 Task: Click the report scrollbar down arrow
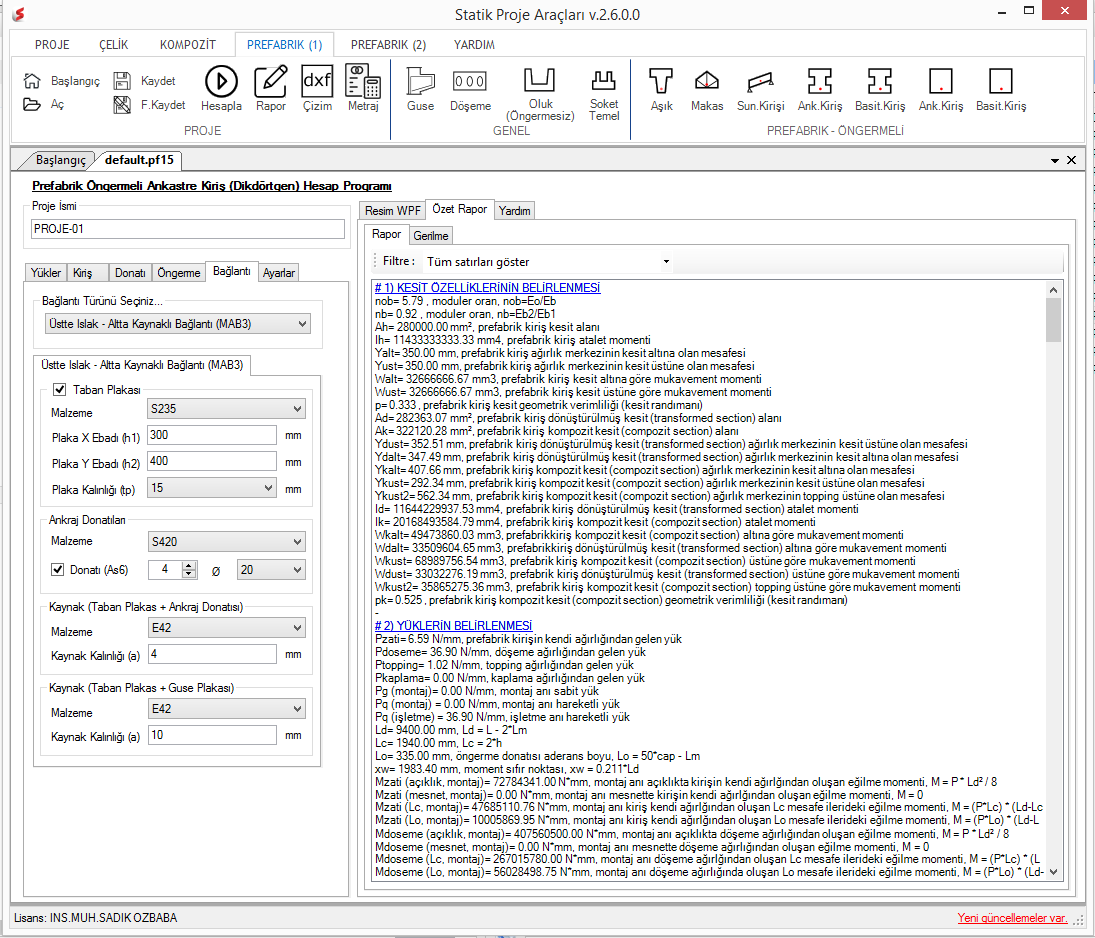[1053, 872]
